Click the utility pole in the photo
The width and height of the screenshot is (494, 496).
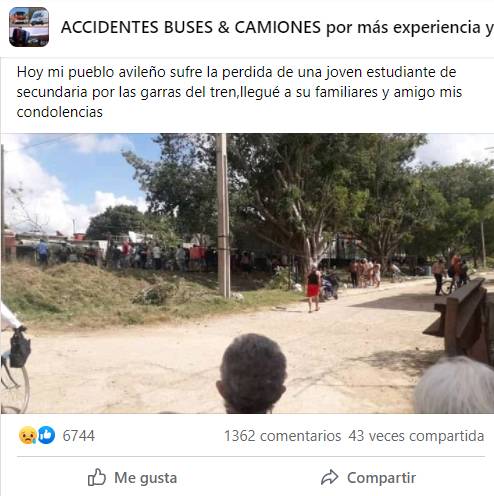click(x=223, y=215)
